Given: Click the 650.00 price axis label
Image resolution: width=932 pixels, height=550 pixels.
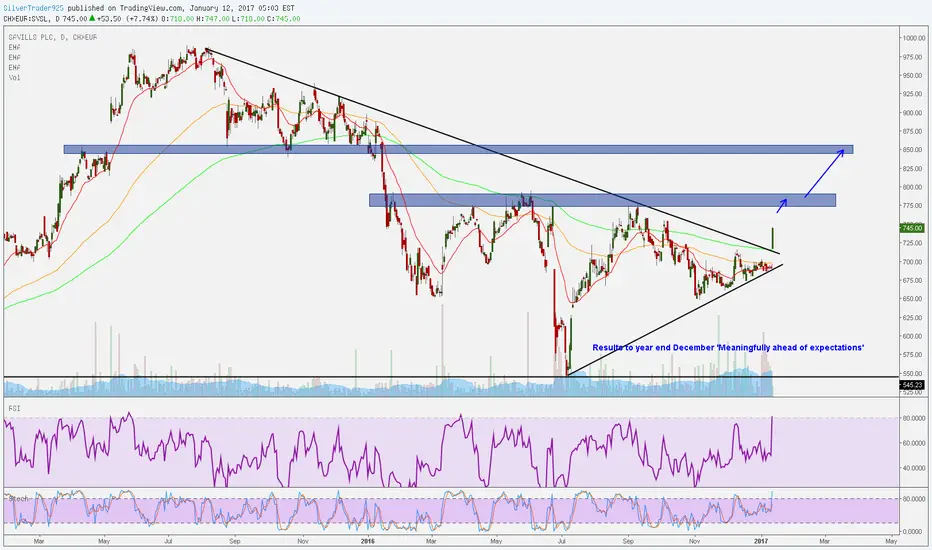Looking at the screenshot, I should (x=912, y=299).
